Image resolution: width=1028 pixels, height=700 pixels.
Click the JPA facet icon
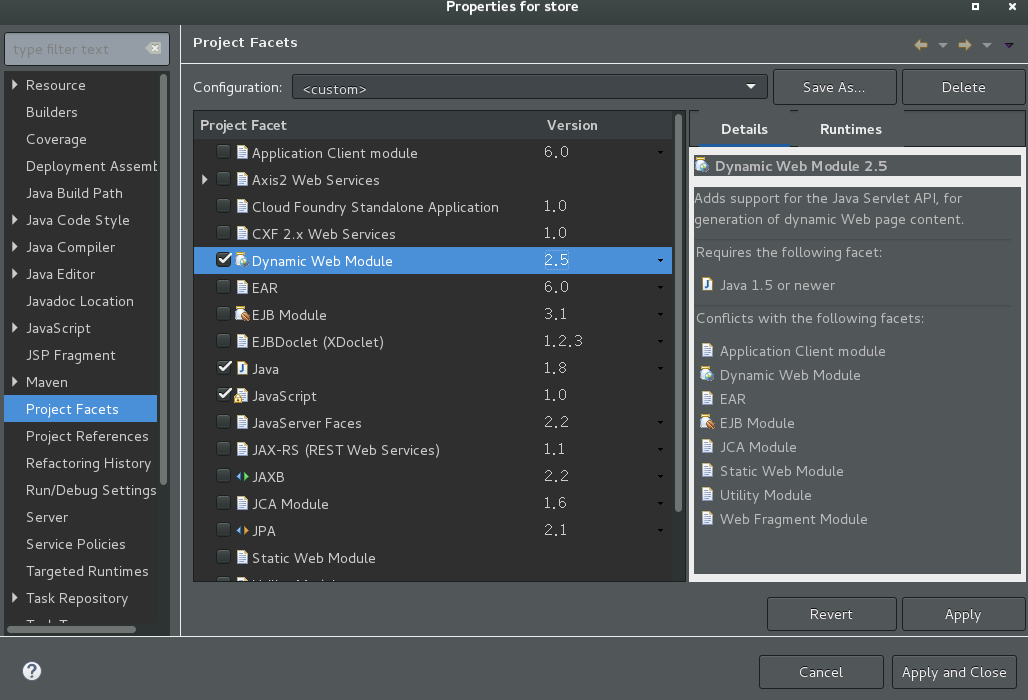pos(242,531)
